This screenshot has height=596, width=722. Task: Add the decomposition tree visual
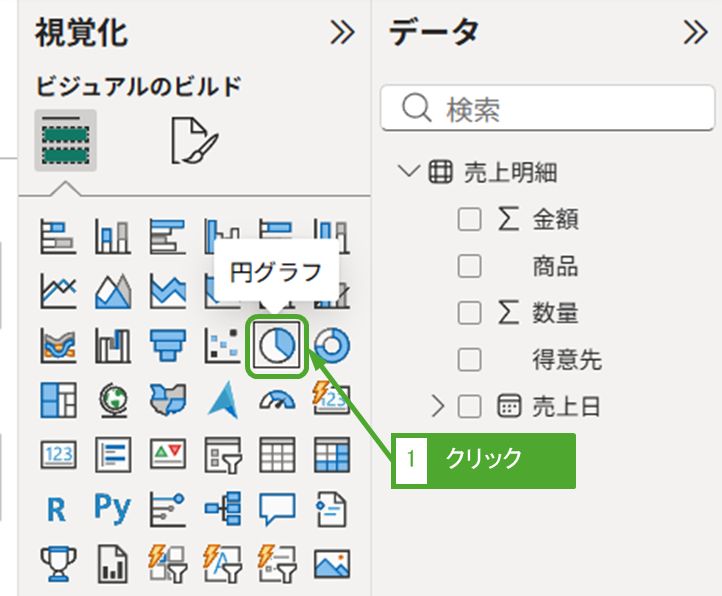pos(222,508)
